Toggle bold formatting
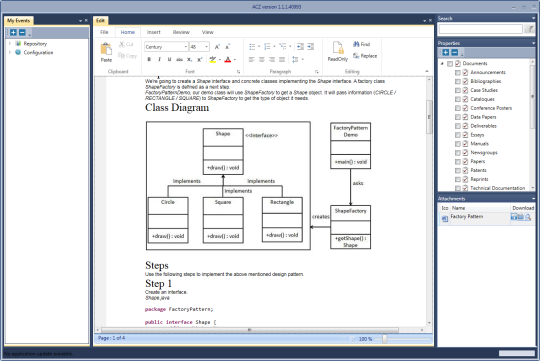The image size is (540, 361). click(149, 59)
